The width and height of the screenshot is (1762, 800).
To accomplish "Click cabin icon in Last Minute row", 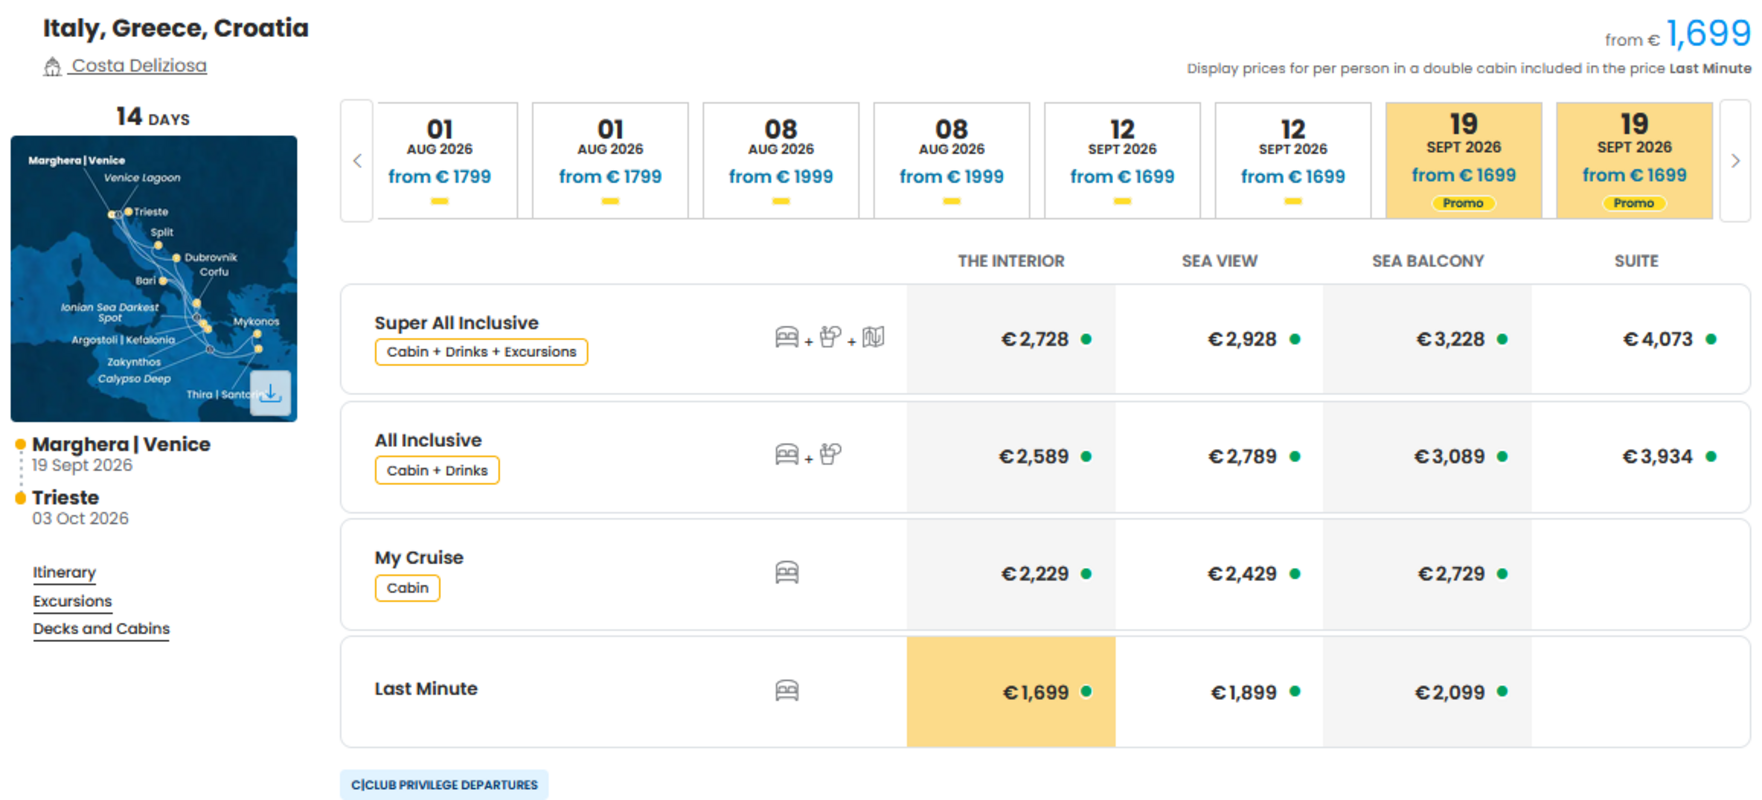I will 787,691.
